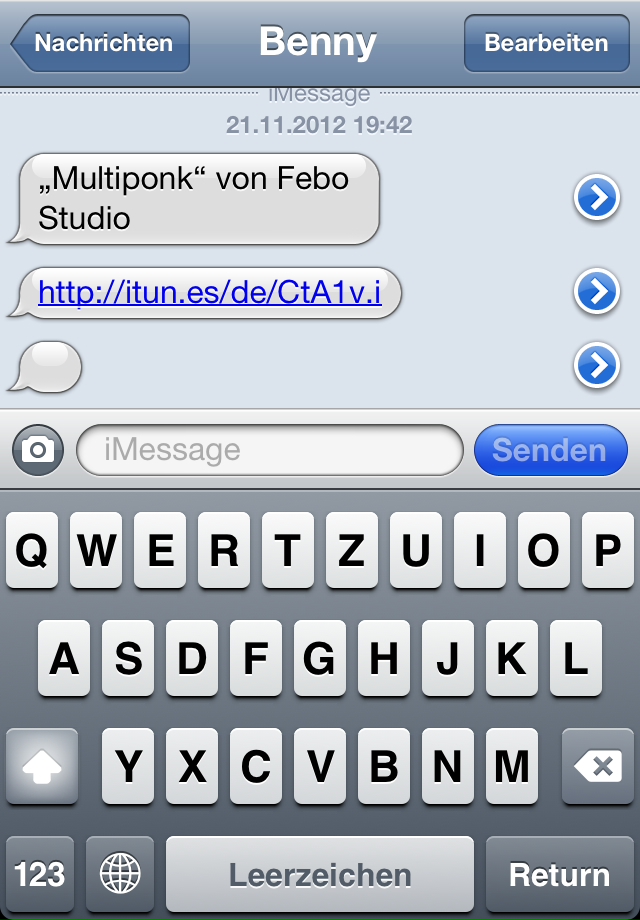
Task: Tap the Z key in top row
Action: tap(351, 550)
